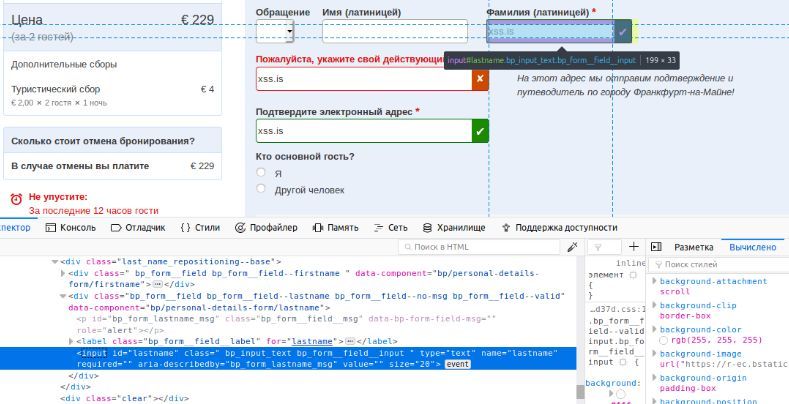Click the color swatch under background rule
This screenshot has width=789, height=404.
click(620, 394)
